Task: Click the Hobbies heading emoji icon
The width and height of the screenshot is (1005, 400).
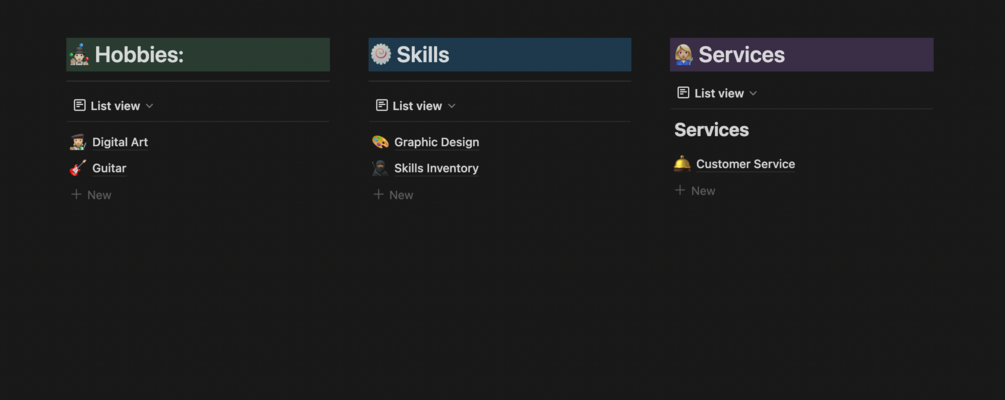Action: coord(80,55)
